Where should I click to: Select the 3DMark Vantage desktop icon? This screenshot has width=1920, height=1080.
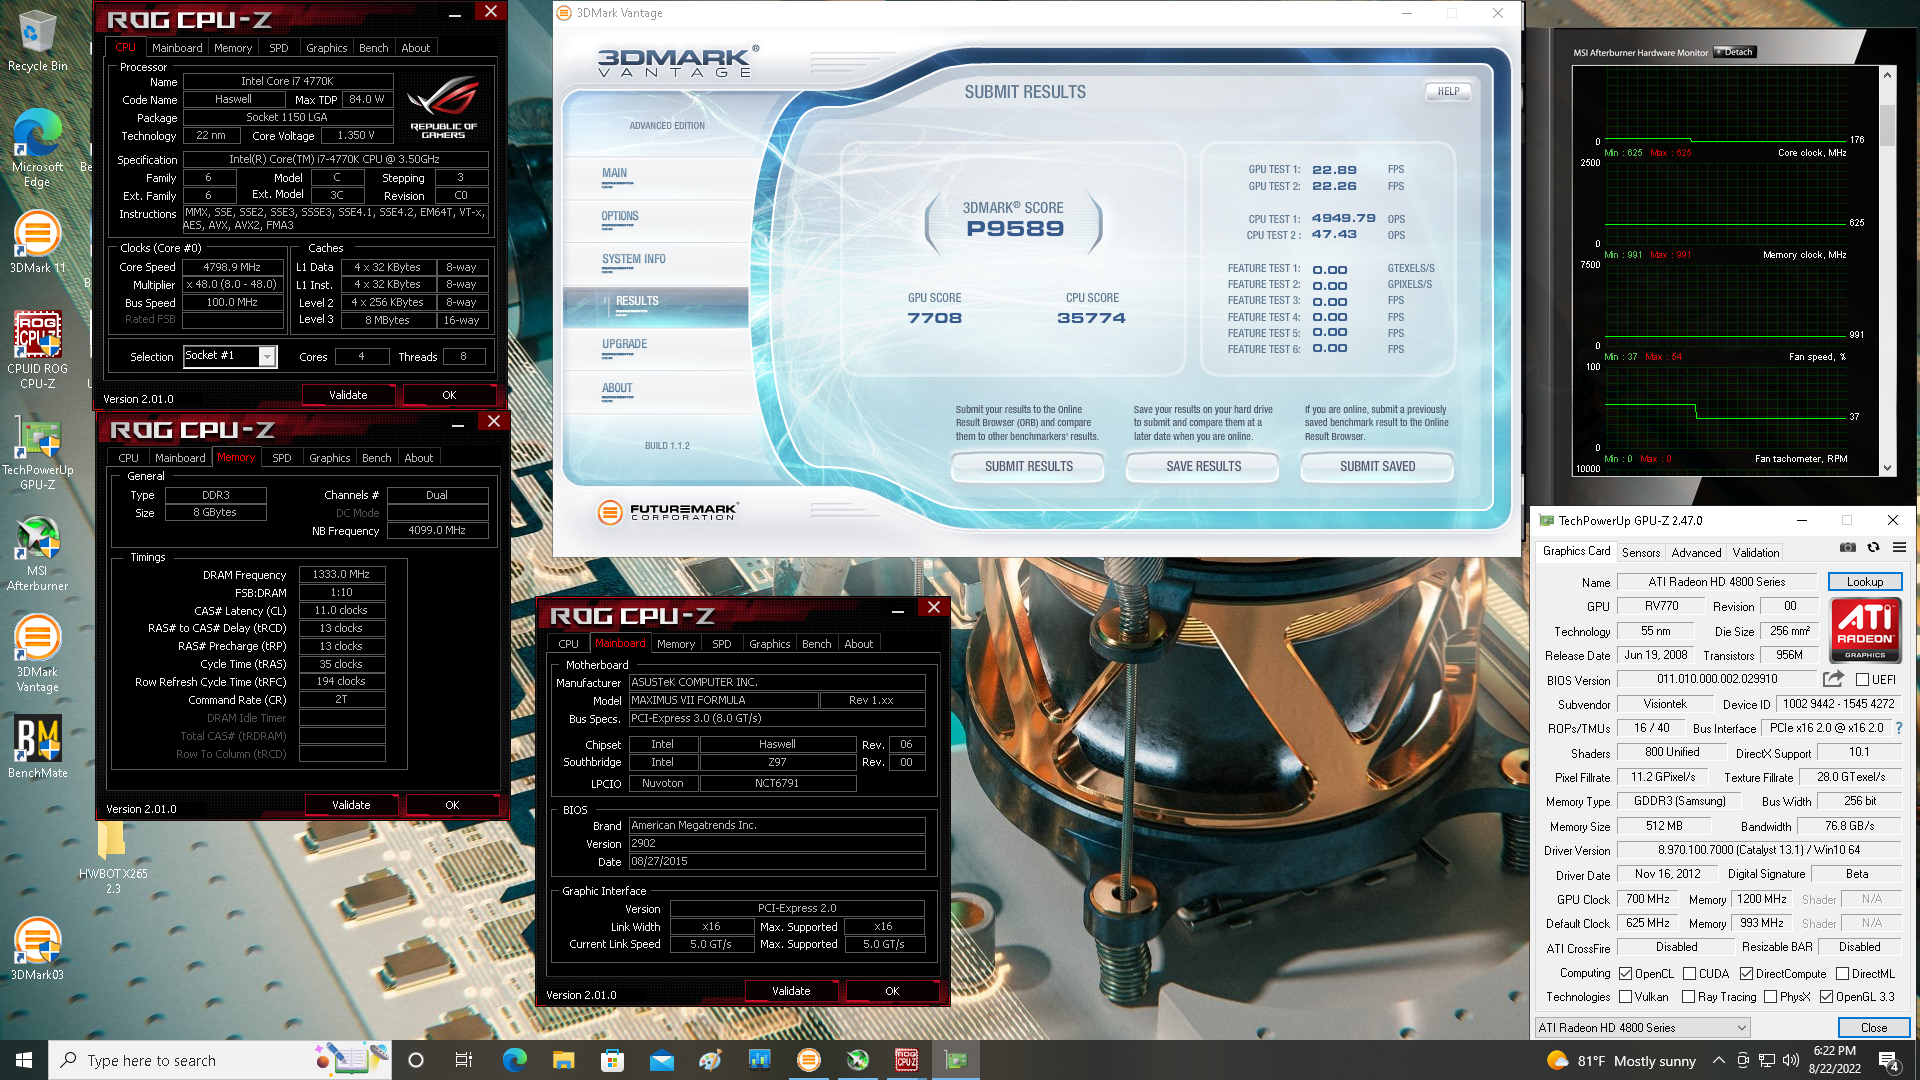pos(37,654)
